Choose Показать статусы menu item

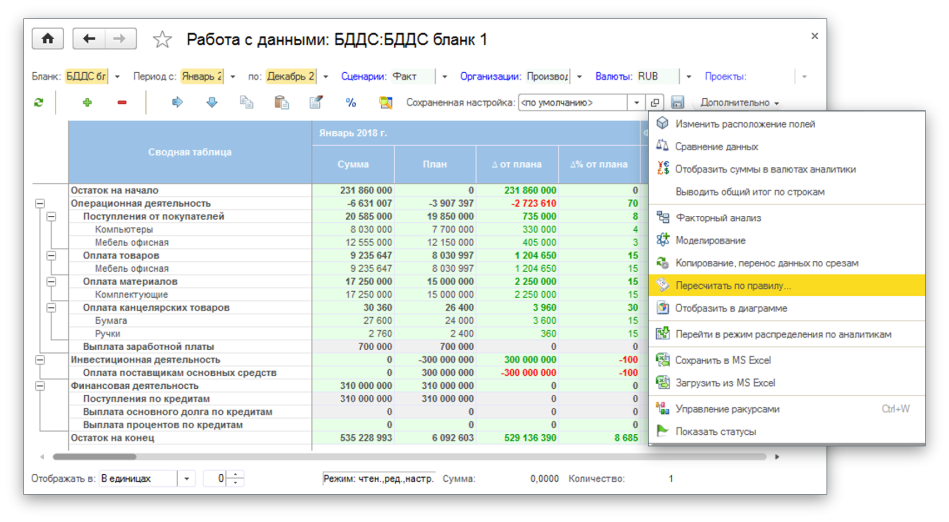coord(787,432)
